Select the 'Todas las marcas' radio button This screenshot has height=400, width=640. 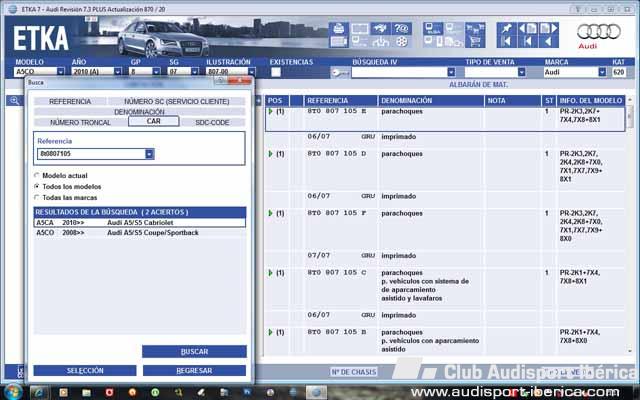(x=37, y=198)
